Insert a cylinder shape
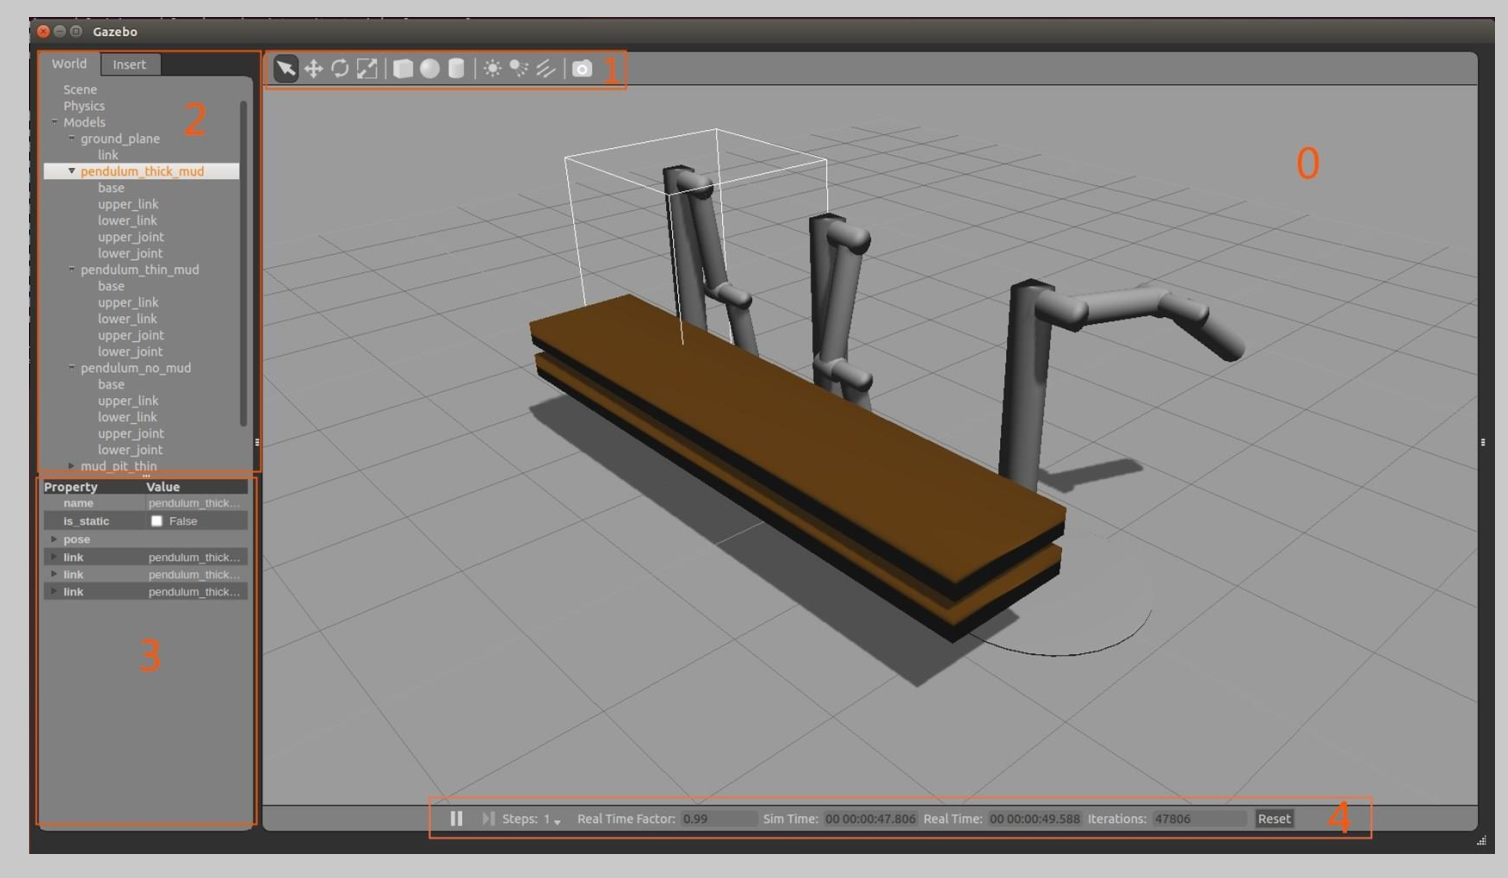Screen dimensions: 1508x878 [456, 68]
